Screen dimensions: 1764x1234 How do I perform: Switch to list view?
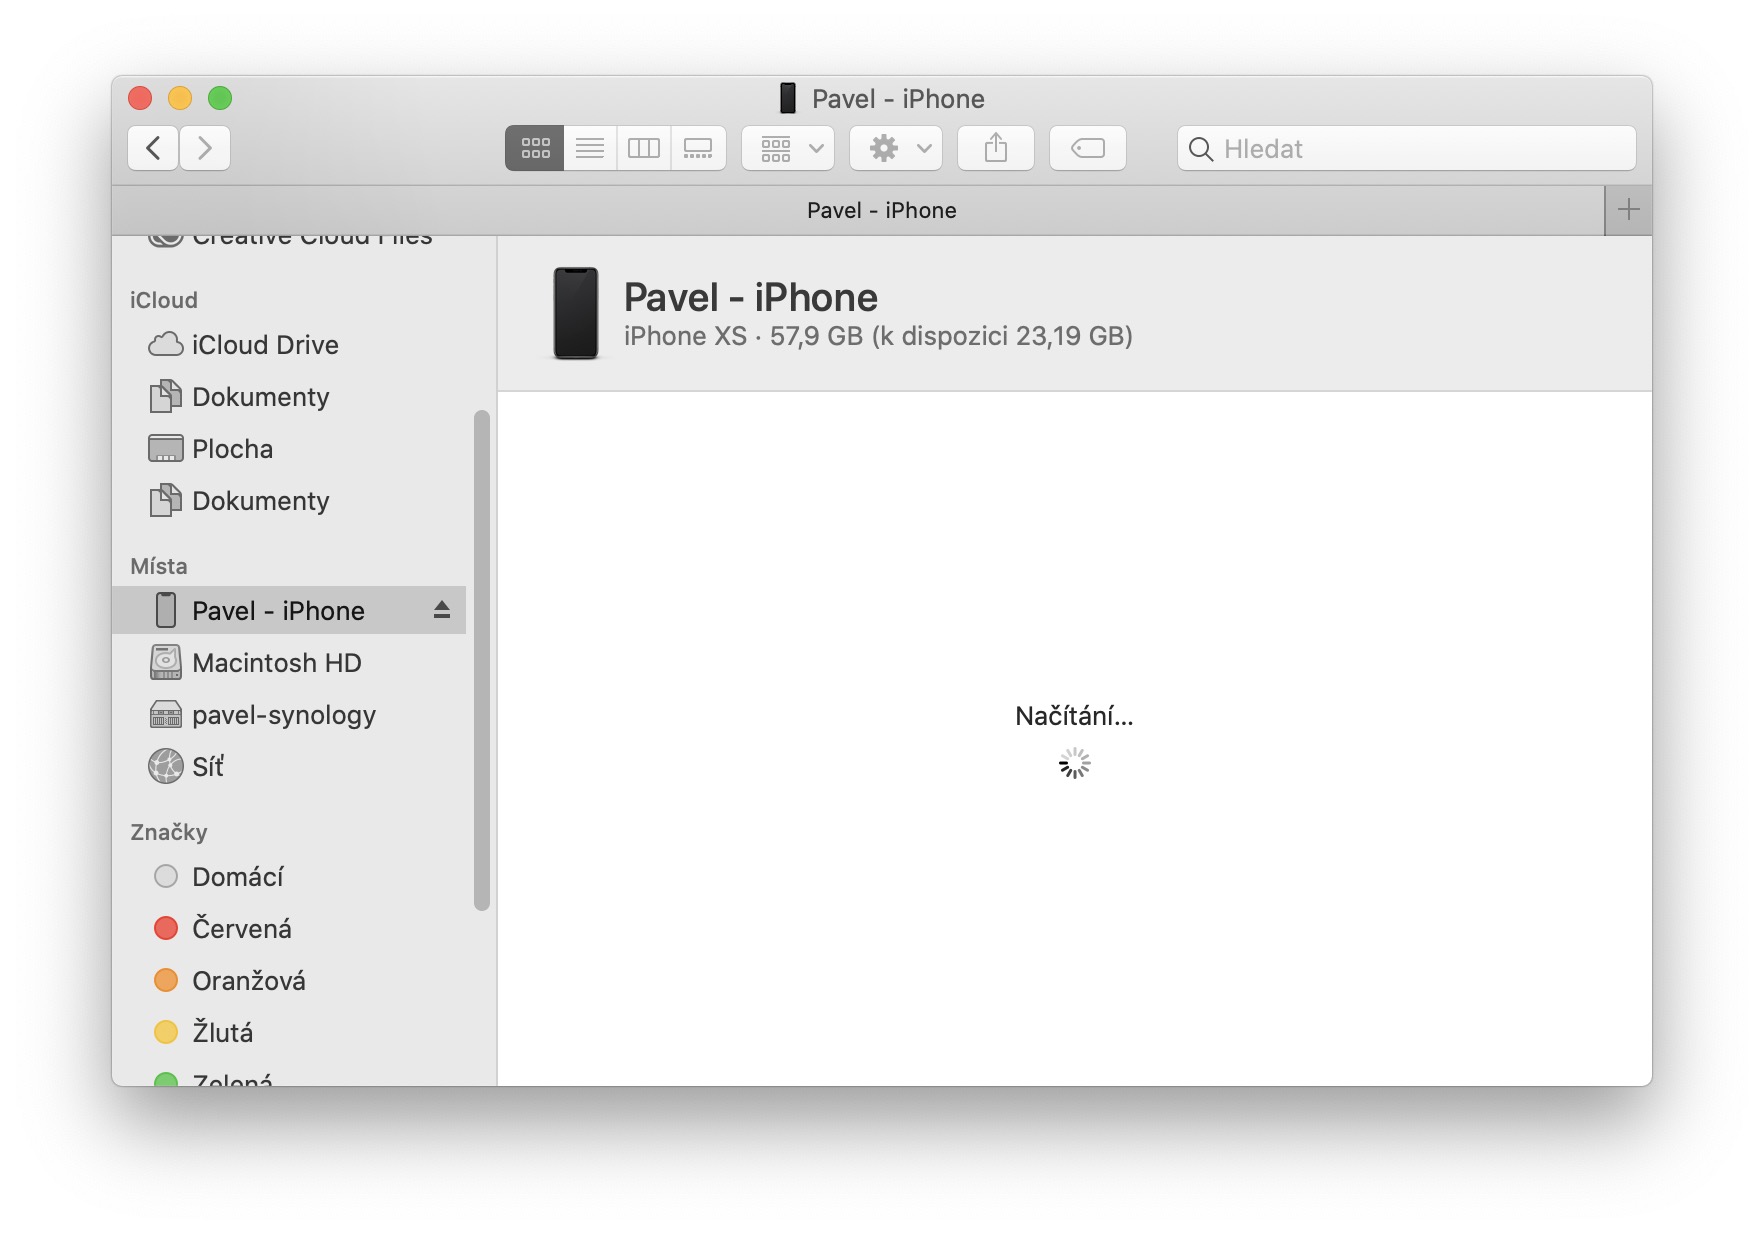[590, 148]
